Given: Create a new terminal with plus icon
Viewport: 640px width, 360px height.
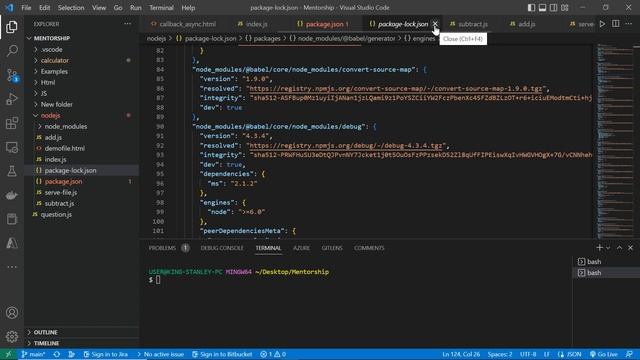Looking at the screenshot, I should pos(599,248).
